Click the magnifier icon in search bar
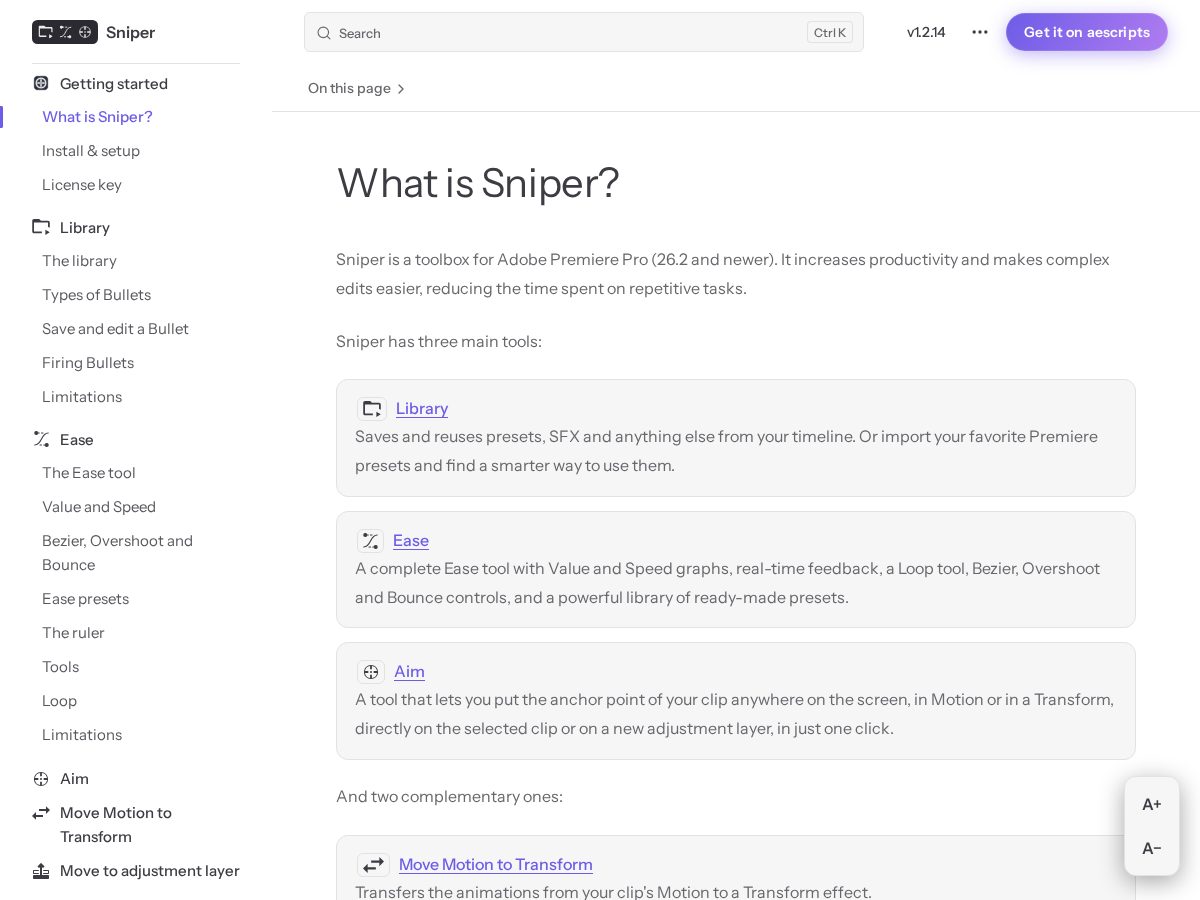This screenshot has height=900, width=1200. [x=324, y=33]
